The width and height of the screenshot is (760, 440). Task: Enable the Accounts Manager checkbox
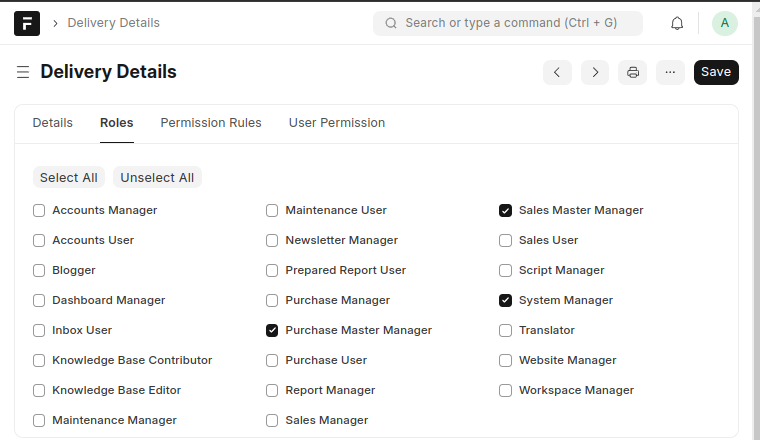pos(39,211)
